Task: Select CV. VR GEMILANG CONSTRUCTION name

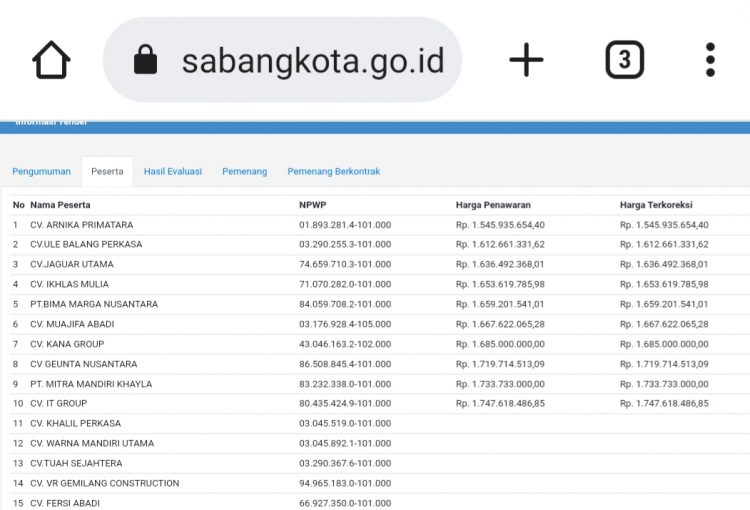Action: [105, 483]
